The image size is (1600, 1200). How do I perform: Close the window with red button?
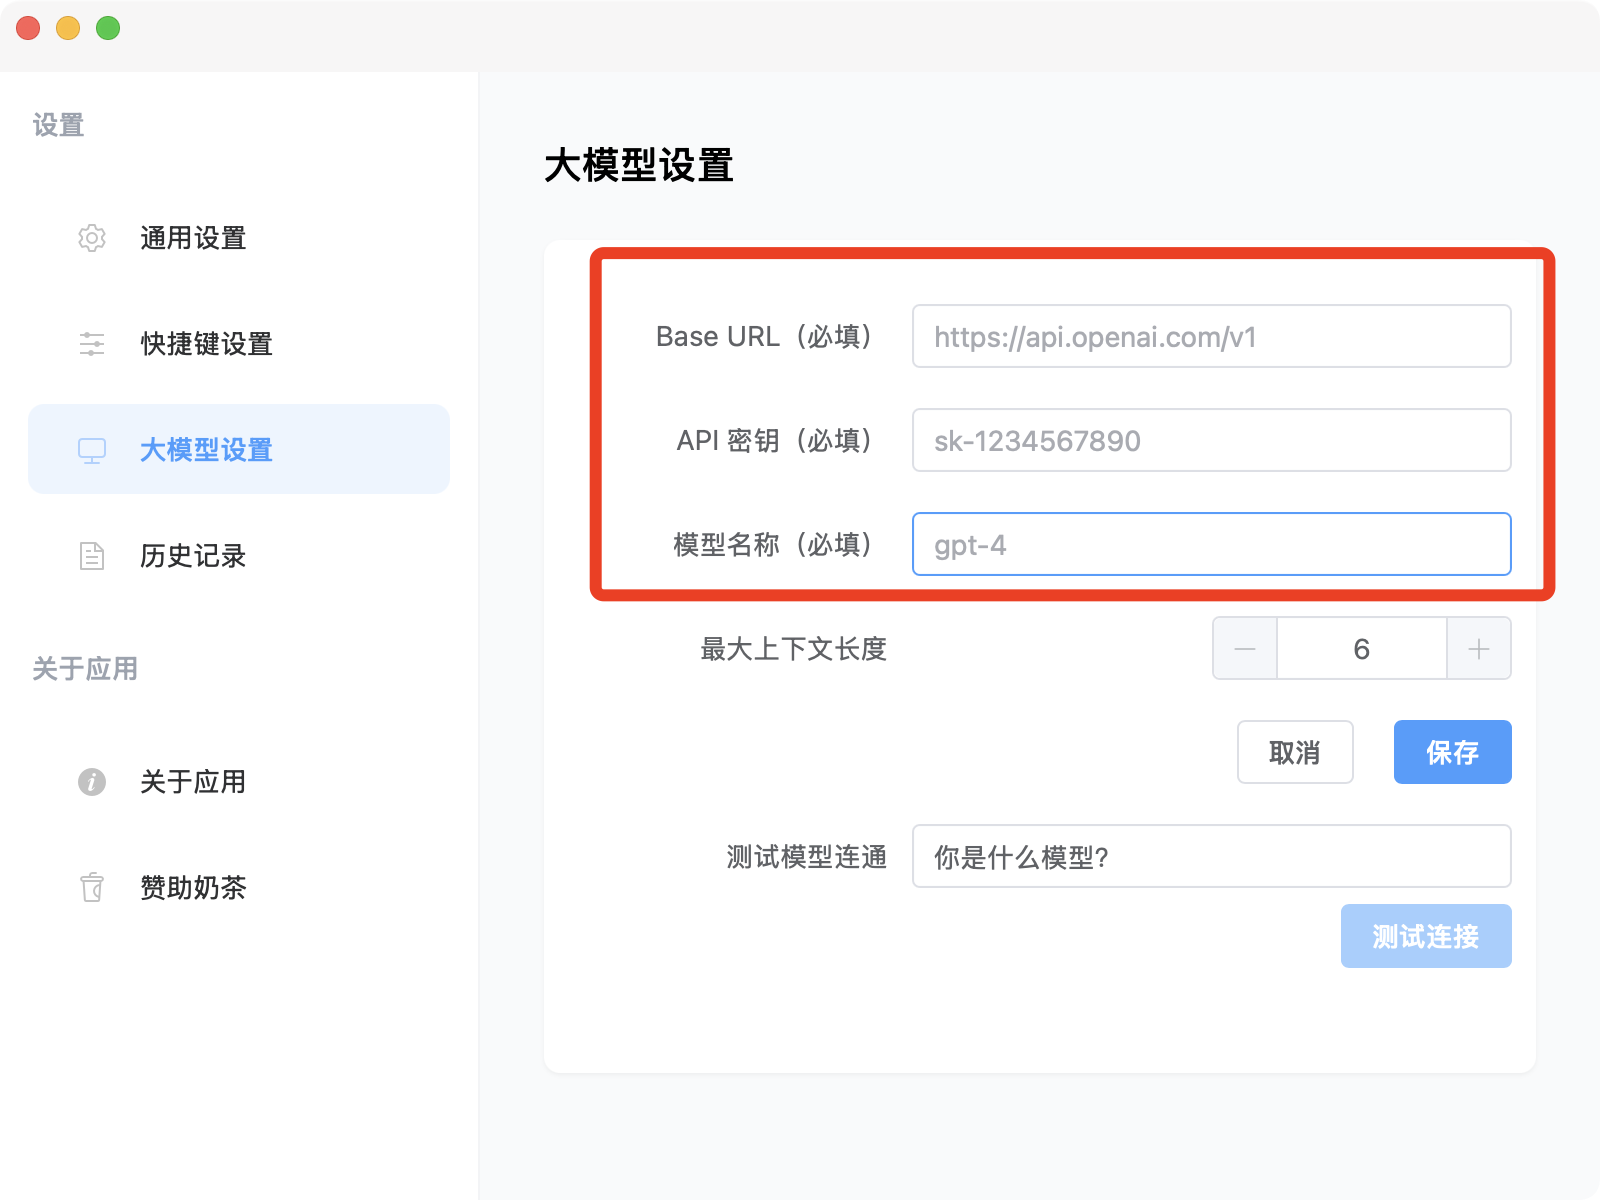(28, 28)
